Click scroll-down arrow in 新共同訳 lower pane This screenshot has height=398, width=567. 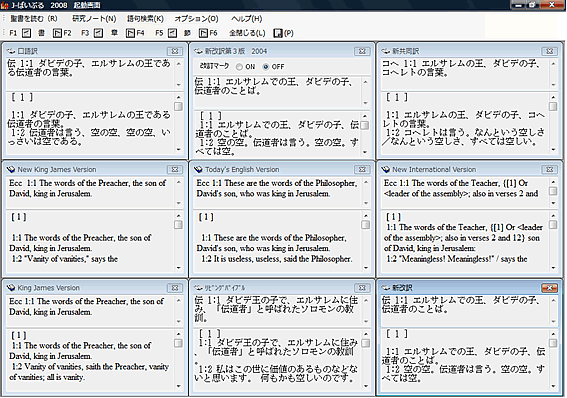point(553,149)
